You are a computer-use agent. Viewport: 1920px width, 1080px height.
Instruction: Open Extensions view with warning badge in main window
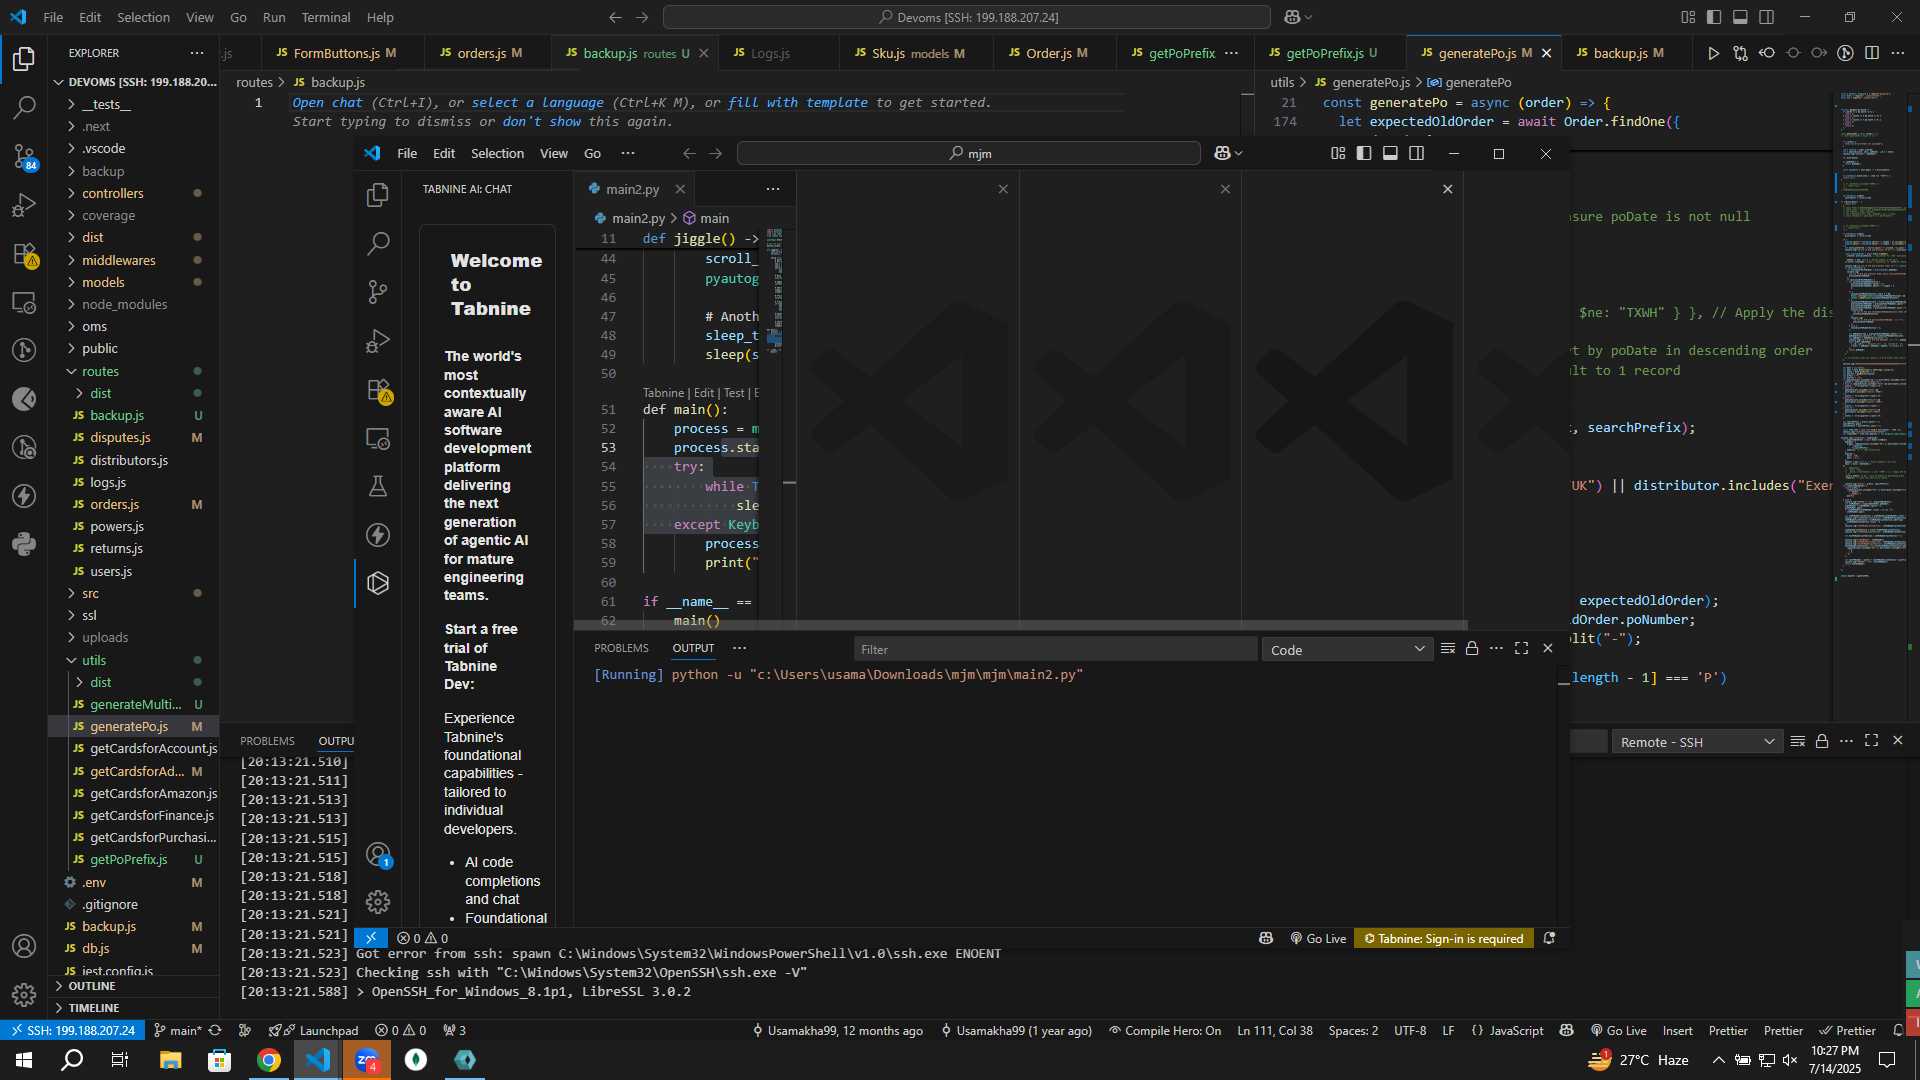24,254
